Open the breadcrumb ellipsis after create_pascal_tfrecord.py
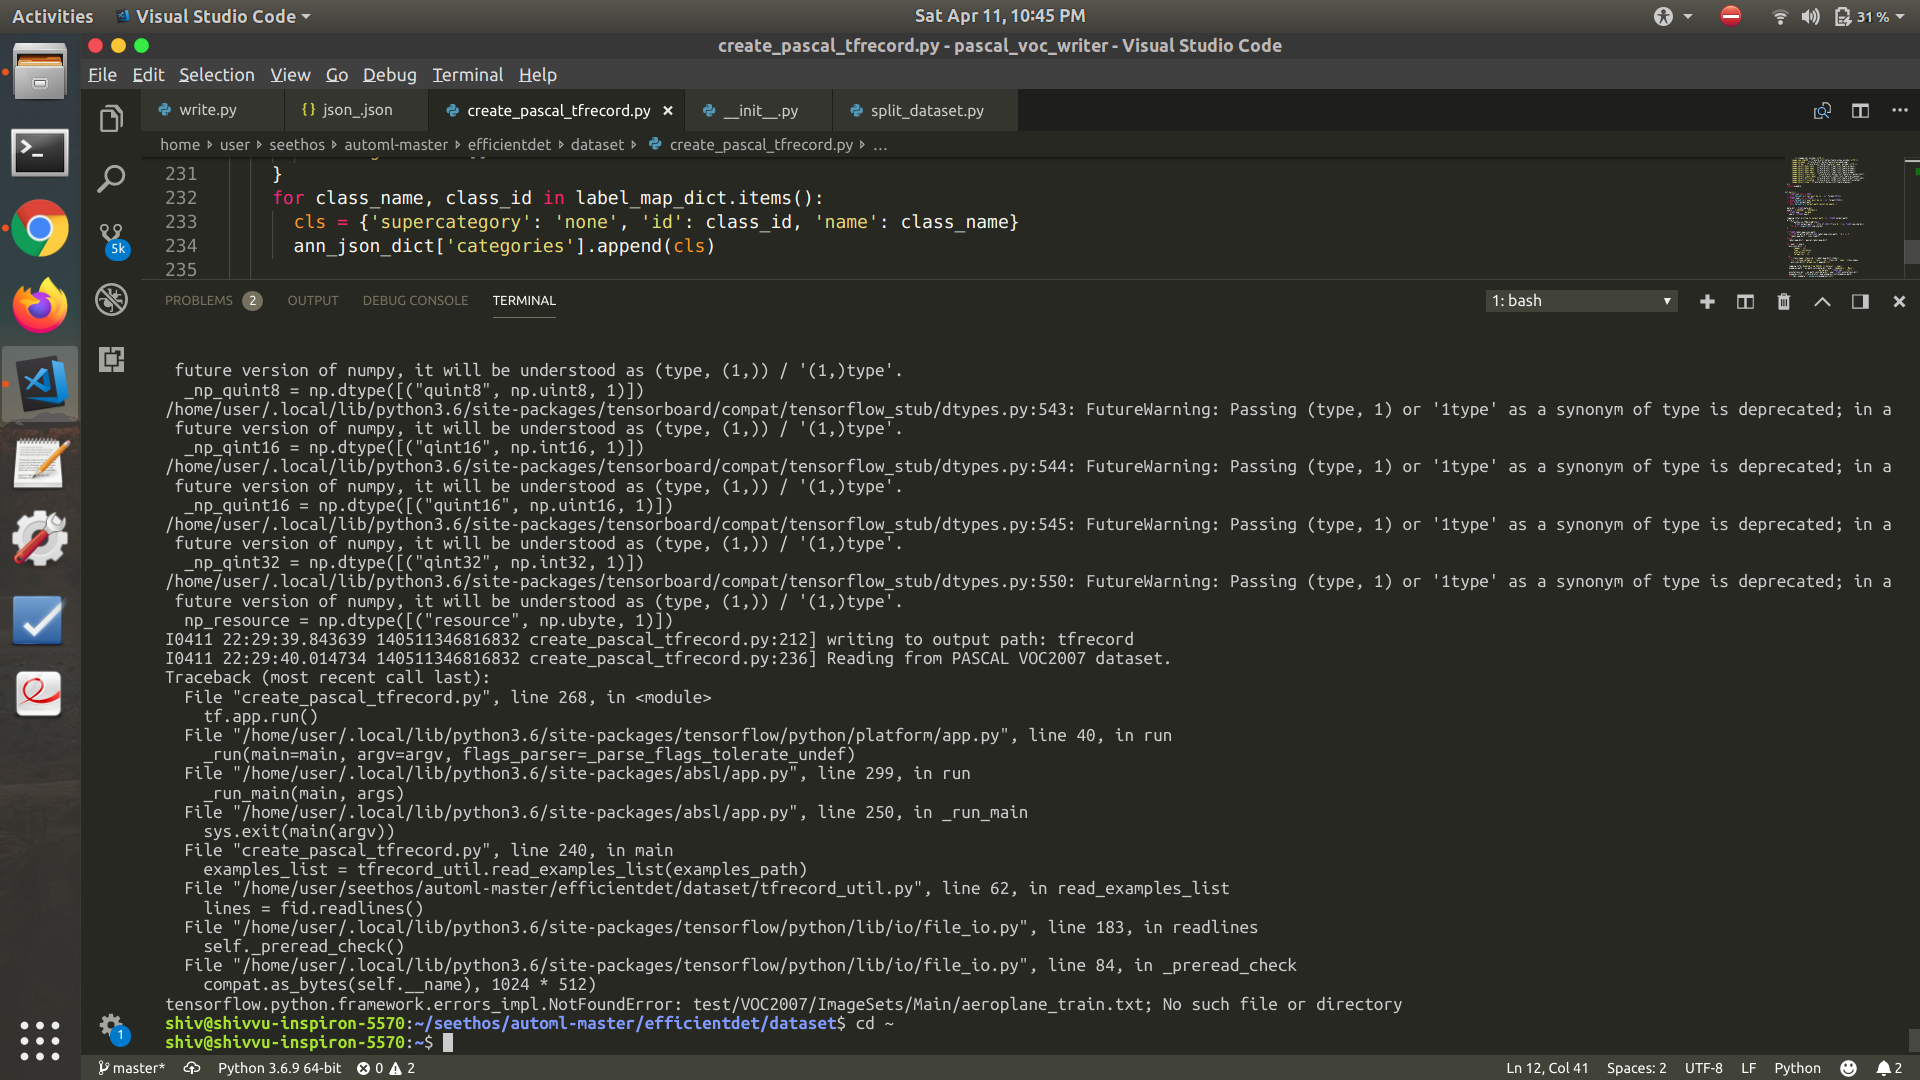 (x=879, y=145)
